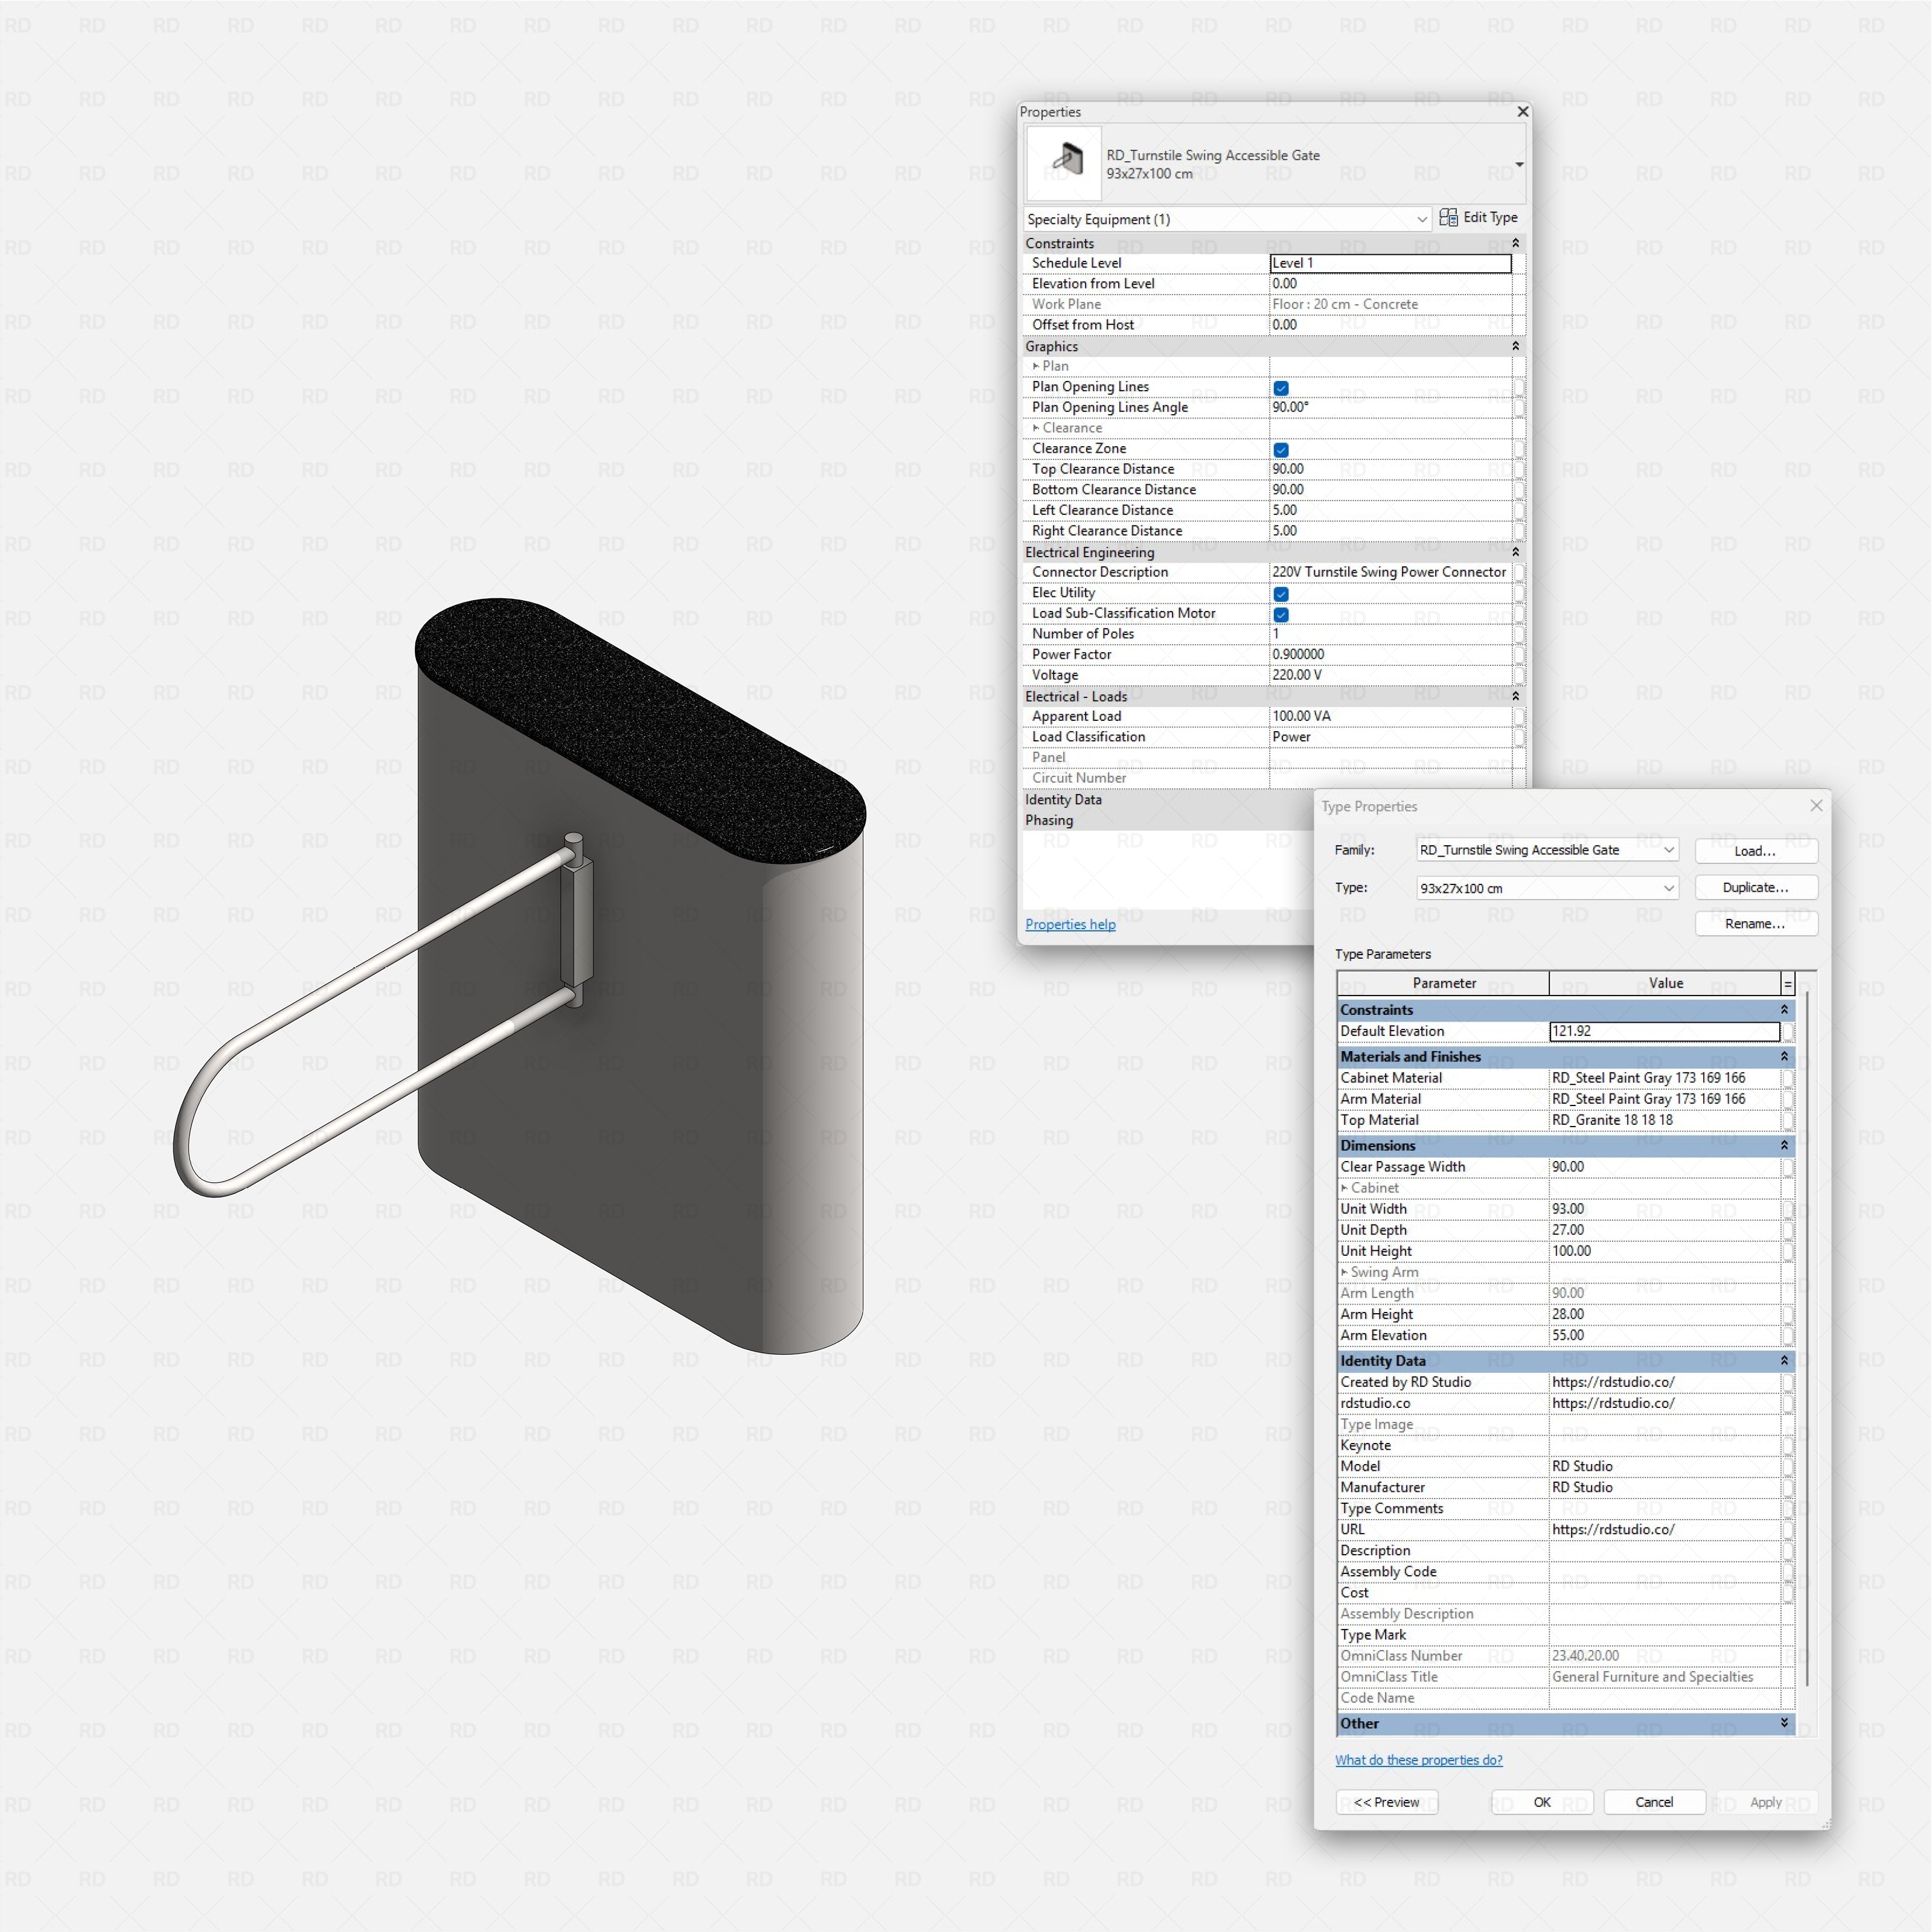Collapse the Graphics section in Properties
The image size is (1932, 1932).
coord(1515,346)
